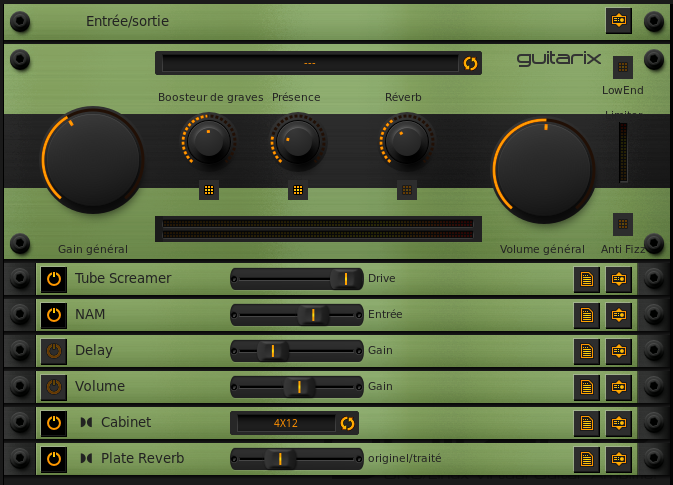This screenshot has height=485, width=673.
Task: Open the Volume rack settings icon
Action: tap(618, 387)
